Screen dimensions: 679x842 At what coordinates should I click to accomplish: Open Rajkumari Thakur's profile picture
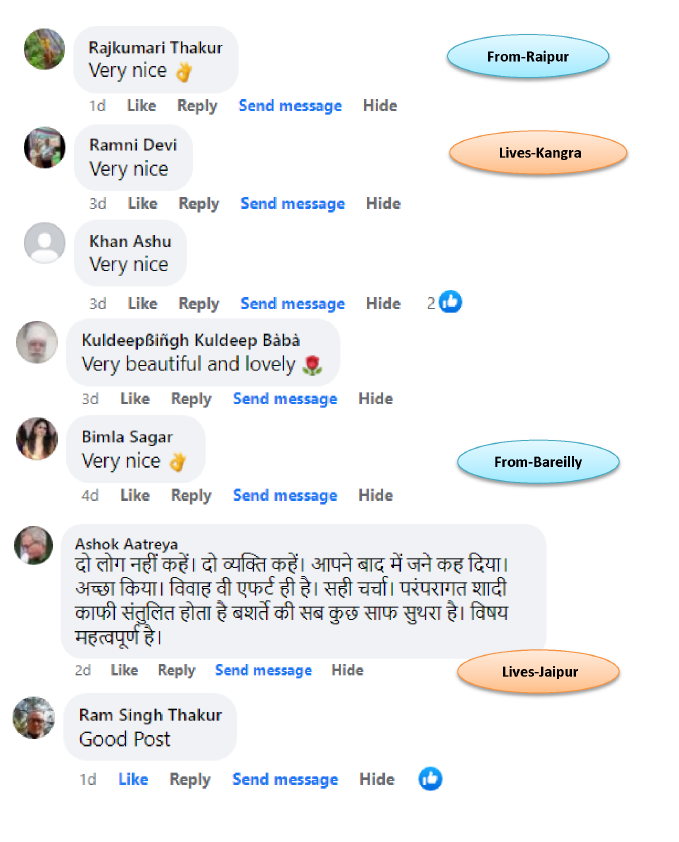pyautogui.click(x=45, y=49)
